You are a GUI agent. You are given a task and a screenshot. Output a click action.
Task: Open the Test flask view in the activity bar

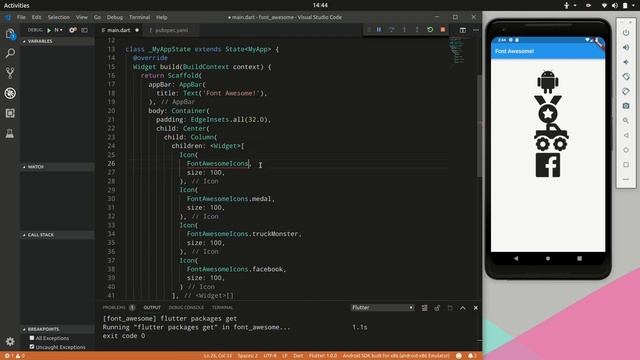pyautogui.click(x=10, y=133)
